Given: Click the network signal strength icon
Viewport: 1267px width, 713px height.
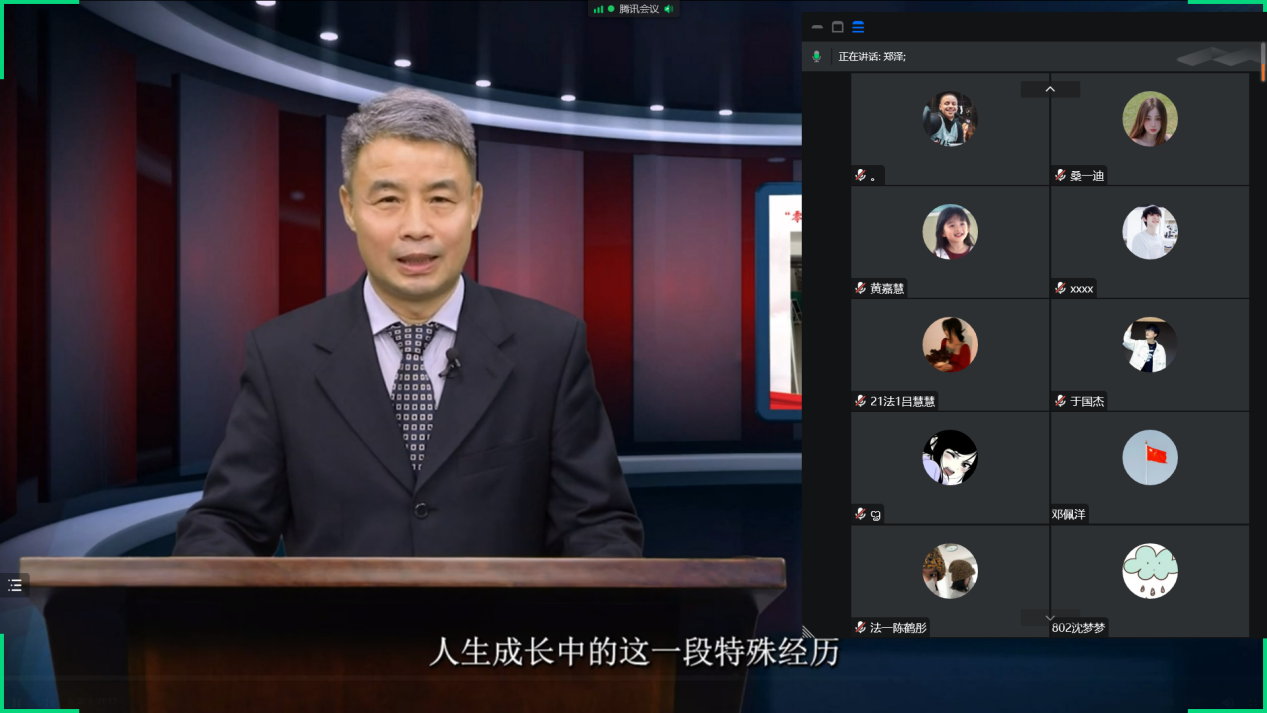Looking at the screenshot, I should pos(598,9).
